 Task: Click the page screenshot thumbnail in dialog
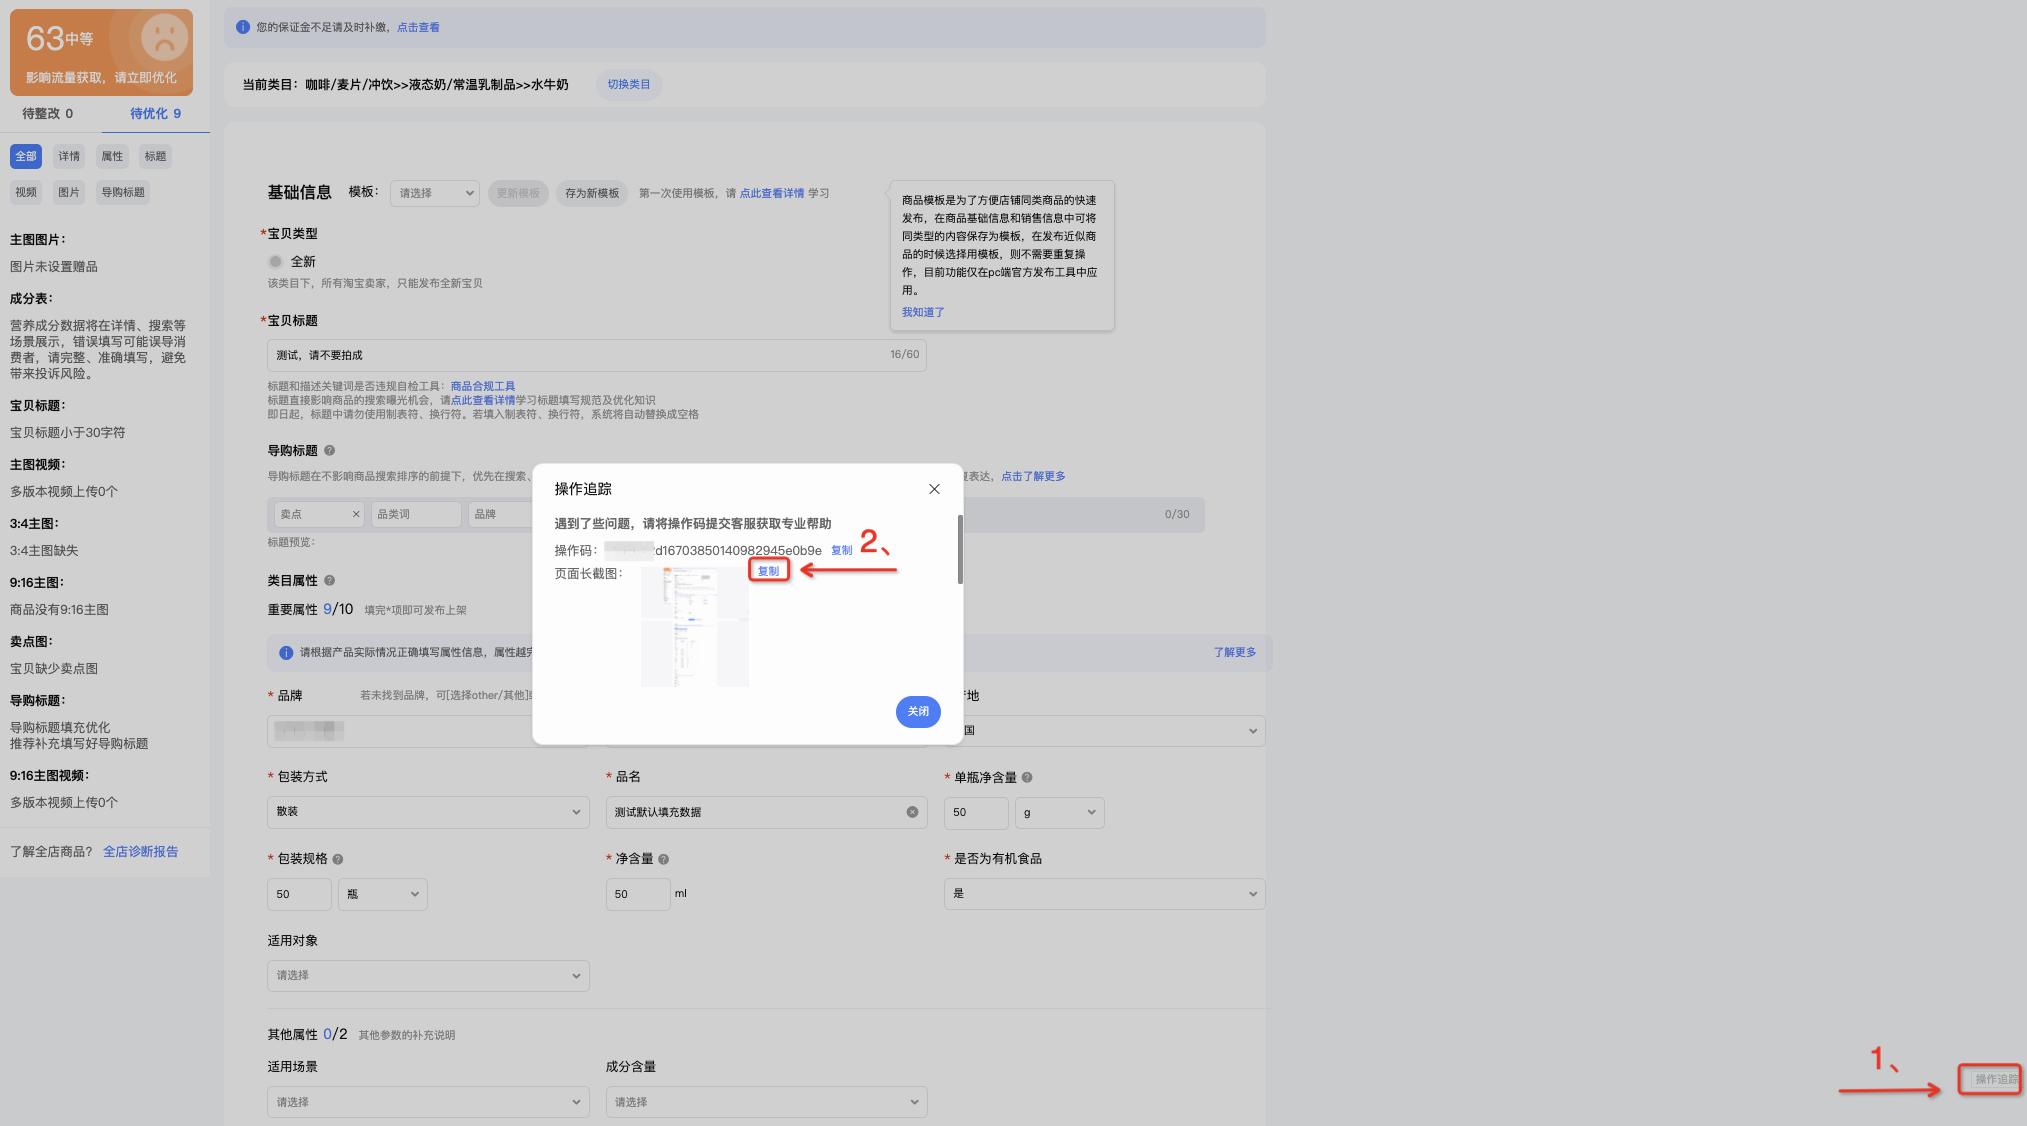pos(695,627)
